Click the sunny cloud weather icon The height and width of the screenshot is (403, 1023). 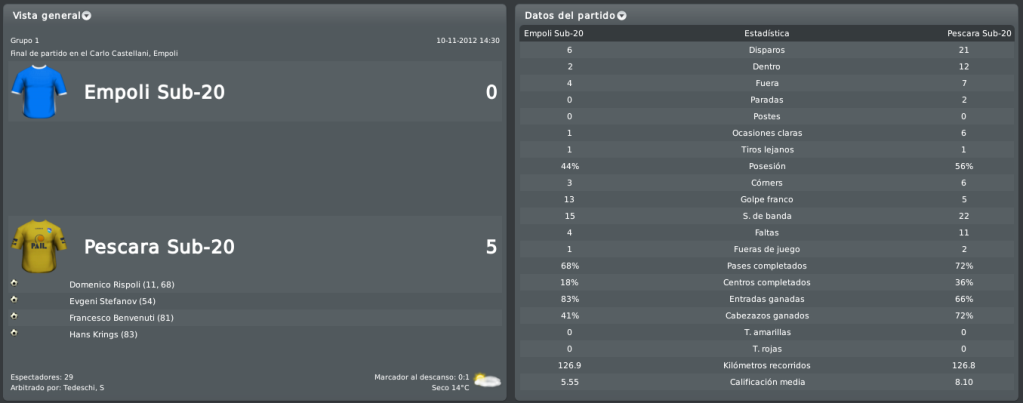pyautogui.click(x=487, y=381)
